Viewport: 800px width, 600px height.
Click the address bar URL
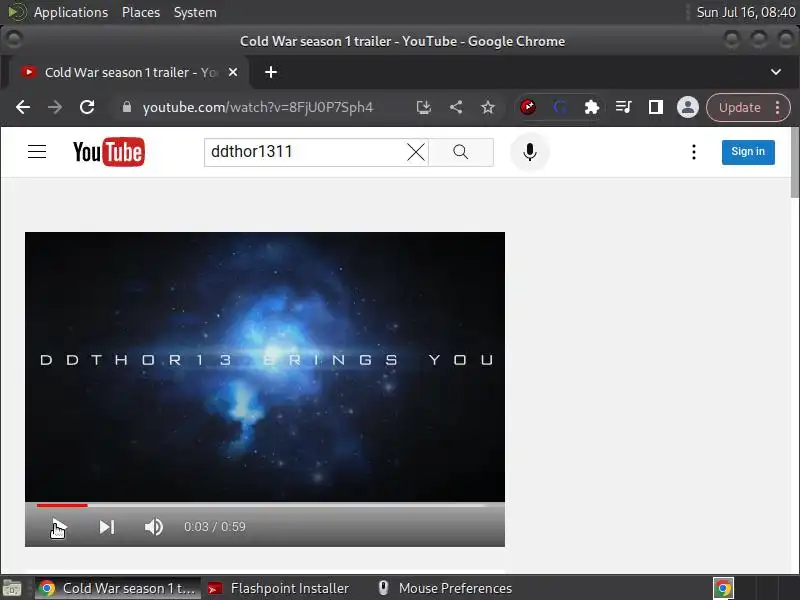point(258,108)
